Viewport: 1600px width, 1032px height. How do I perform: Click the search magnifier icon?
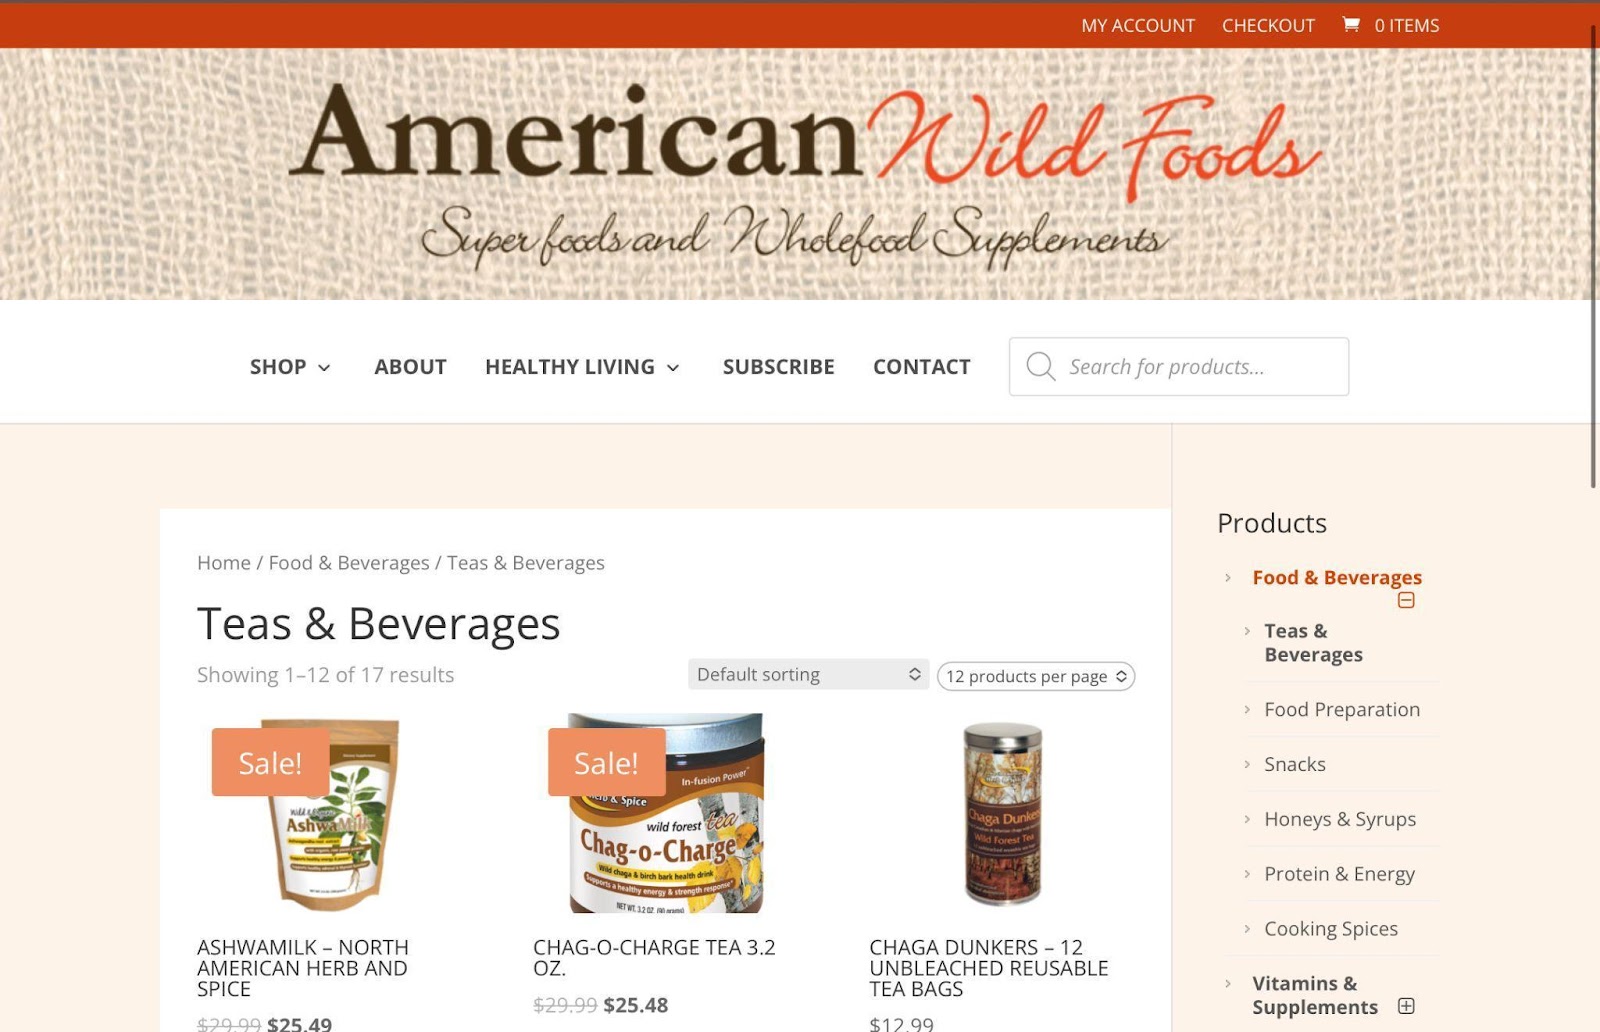click(1040, 366)
